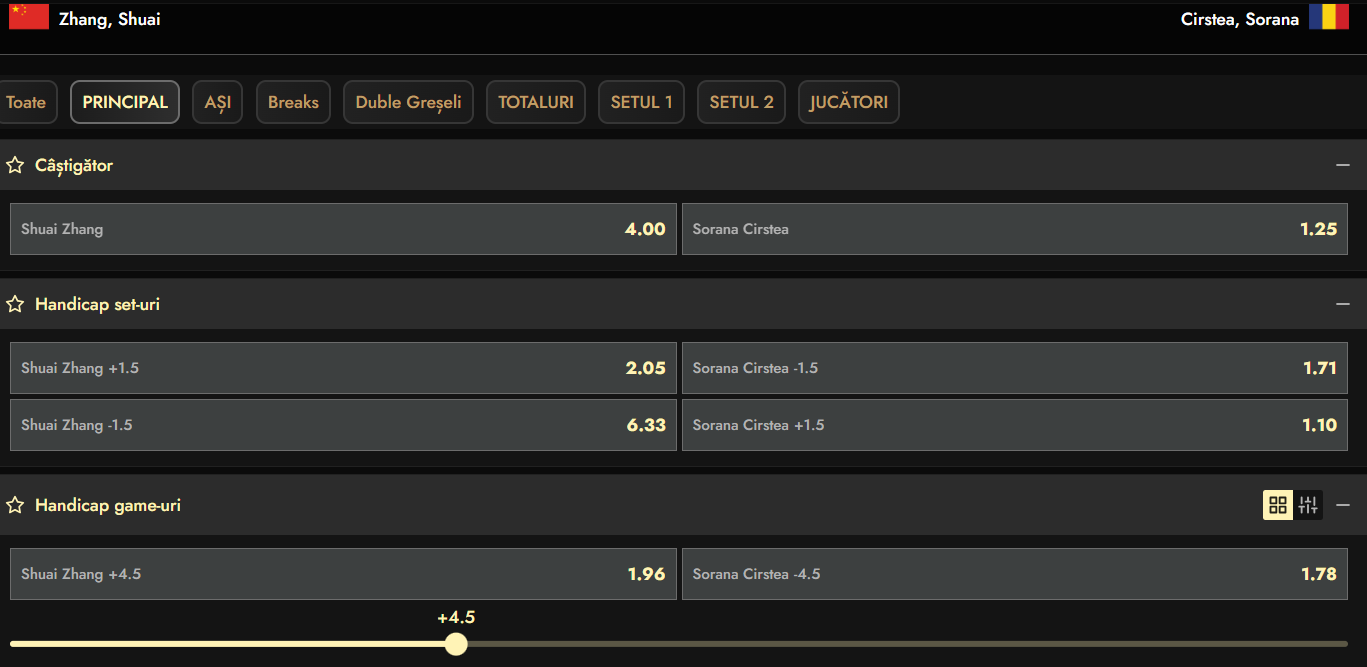
Task: Click star icon beside Handicap game-uri
Action: 15,505
